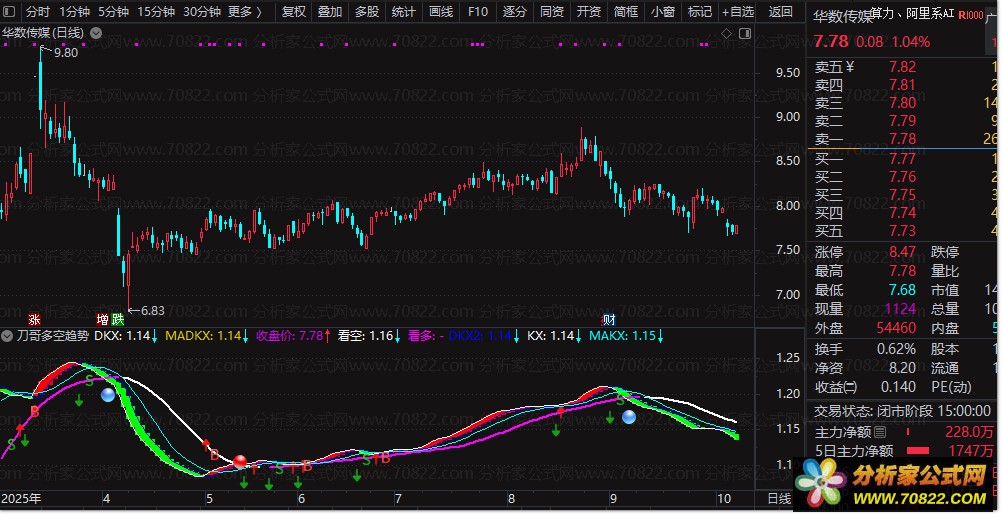Click the blue 财 event marker

tap(608, 320)
